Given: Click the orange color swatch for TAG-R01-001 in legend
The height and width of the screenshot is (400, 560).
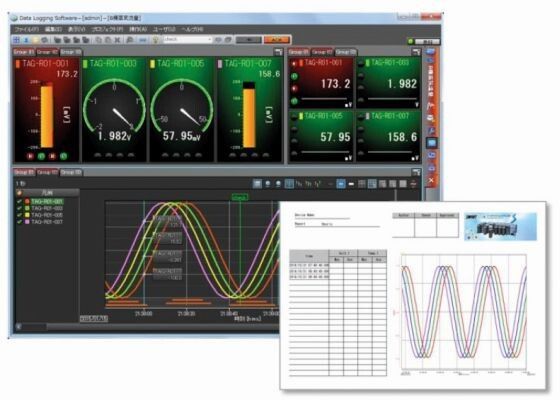Looking at the screenshot, I should (x=27, y=201).
